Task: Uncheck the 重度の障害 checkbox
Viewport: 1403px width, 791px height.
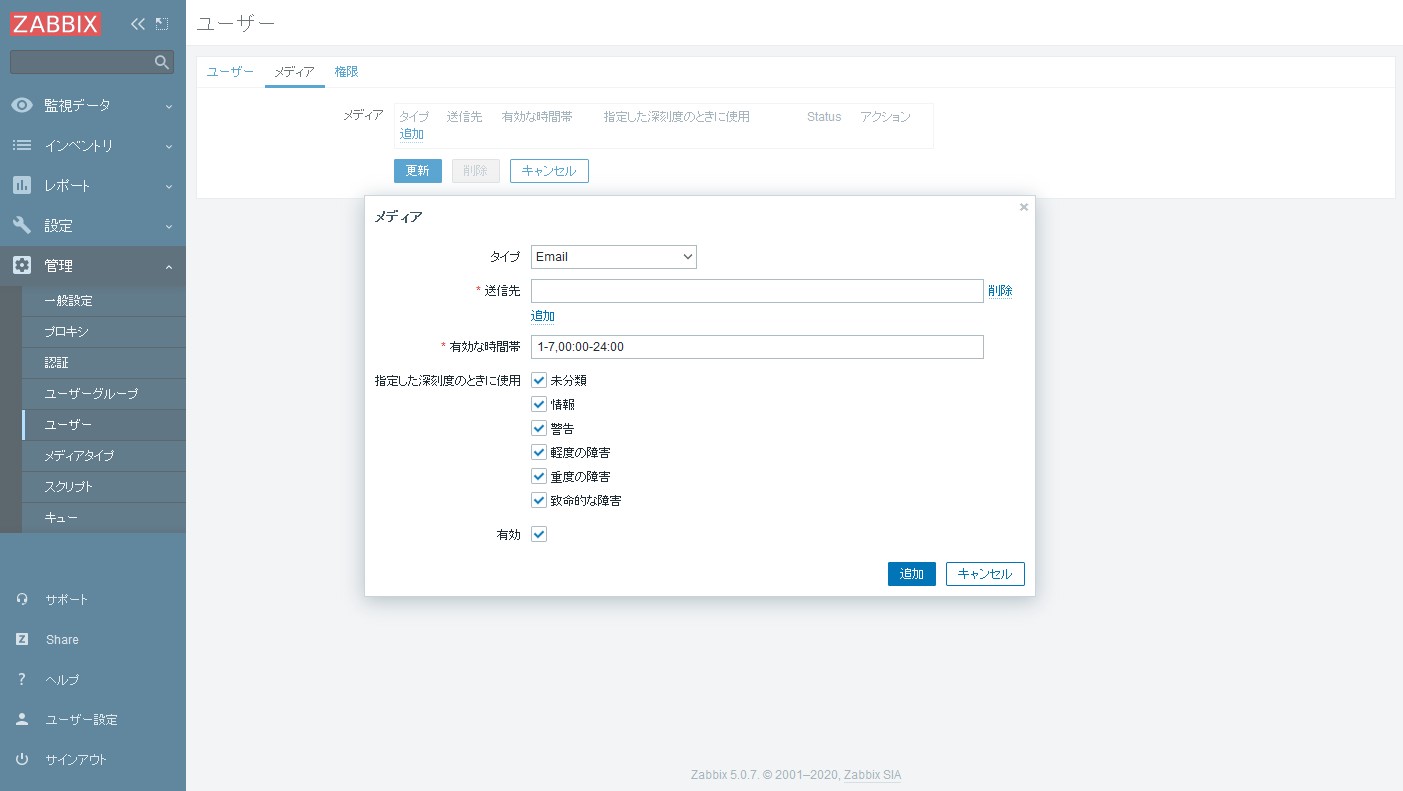Action: pos(539,476)
